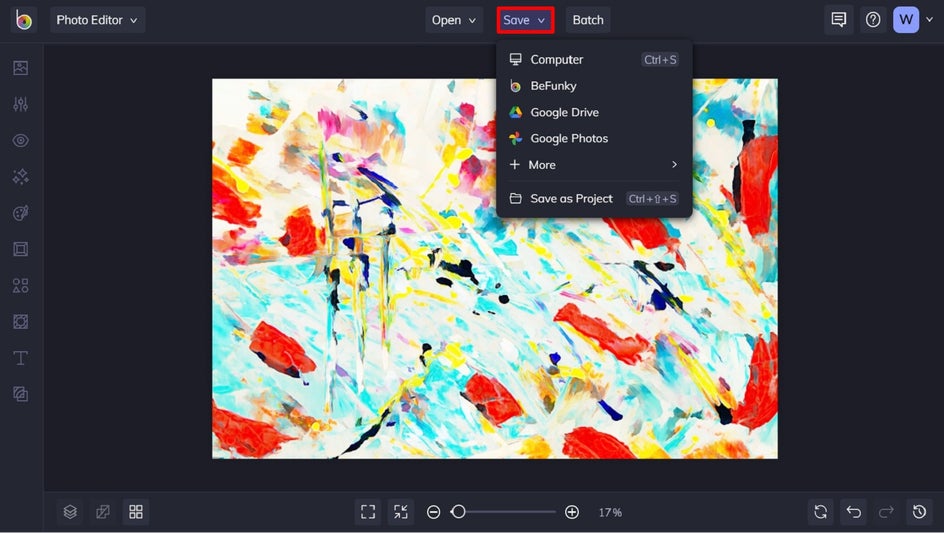This screenshot has height=533, width=944.
Task: Click the reset refresh icon
Action: (821, 512)
